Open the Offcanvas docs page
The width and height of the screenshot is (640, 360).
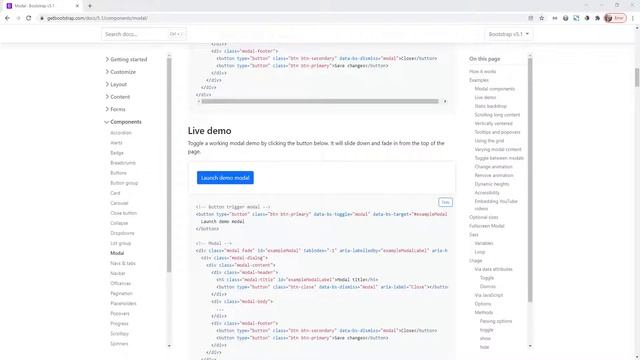[121, 283]
